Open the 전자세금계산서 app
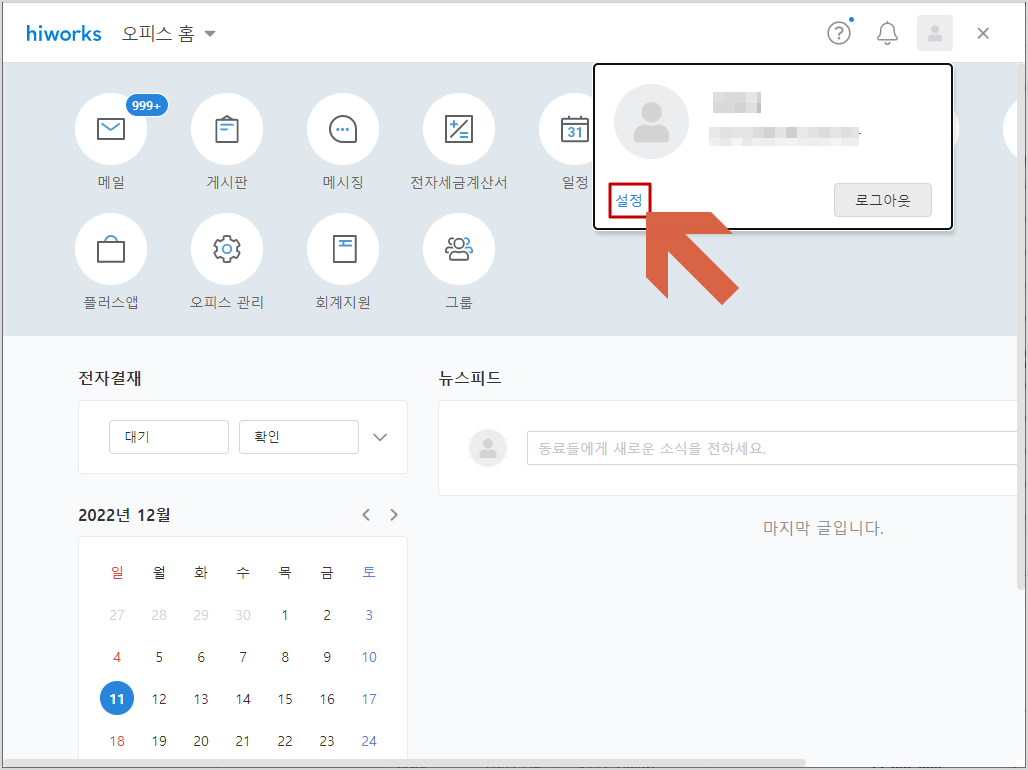 (459, 128)
